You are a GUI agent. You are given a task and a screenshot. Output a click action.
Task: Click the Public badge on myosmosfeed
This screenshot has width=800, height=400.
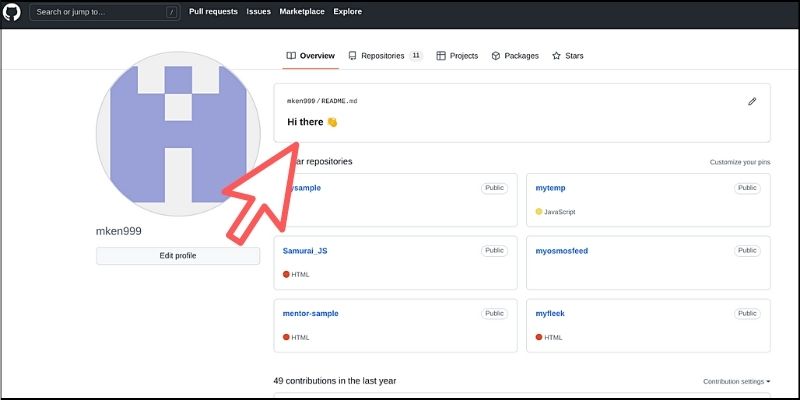point(747,251)
